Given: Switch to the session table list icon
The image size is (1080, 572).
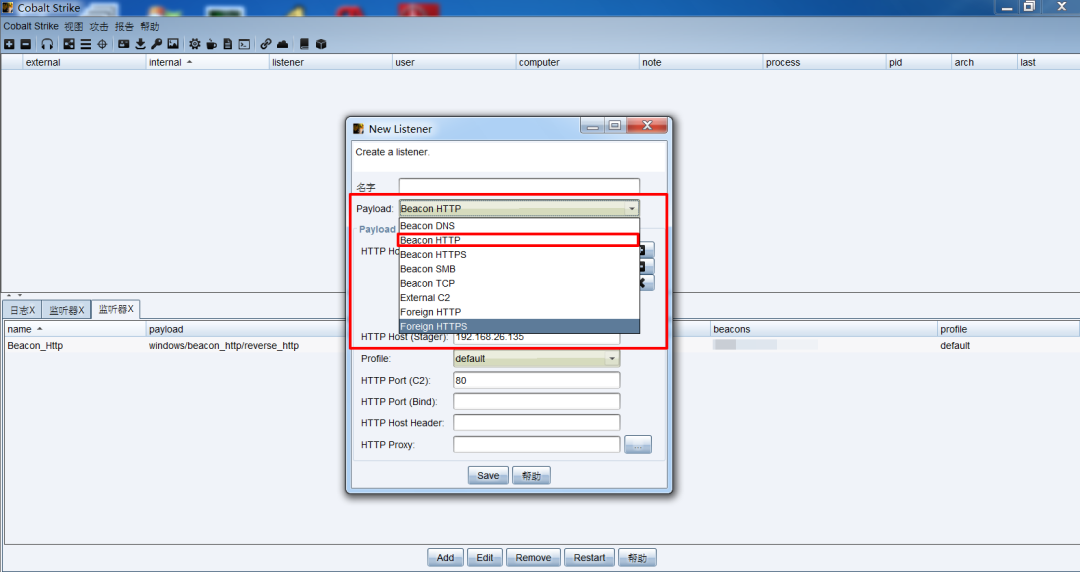Looking at the screenshot, I should click(85, 44).
